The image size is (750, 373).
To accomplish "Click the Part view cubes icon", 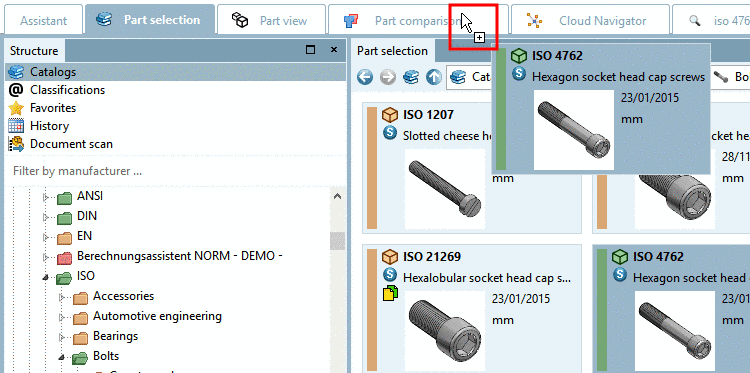I will click(240, 20).
